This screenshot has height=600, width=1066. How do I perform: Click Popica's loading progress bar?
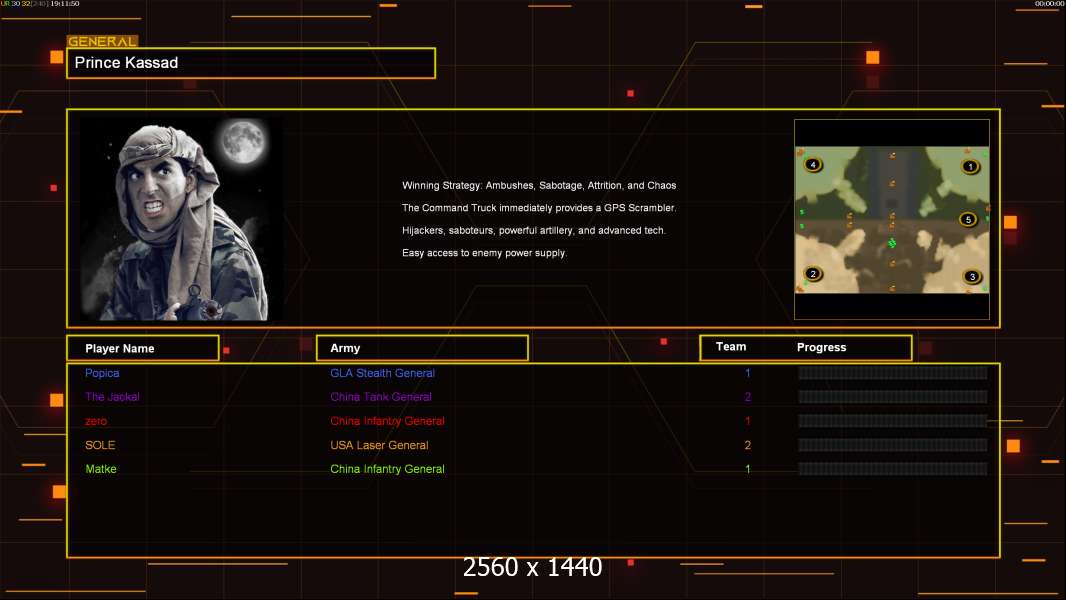[x=893, y=372]
